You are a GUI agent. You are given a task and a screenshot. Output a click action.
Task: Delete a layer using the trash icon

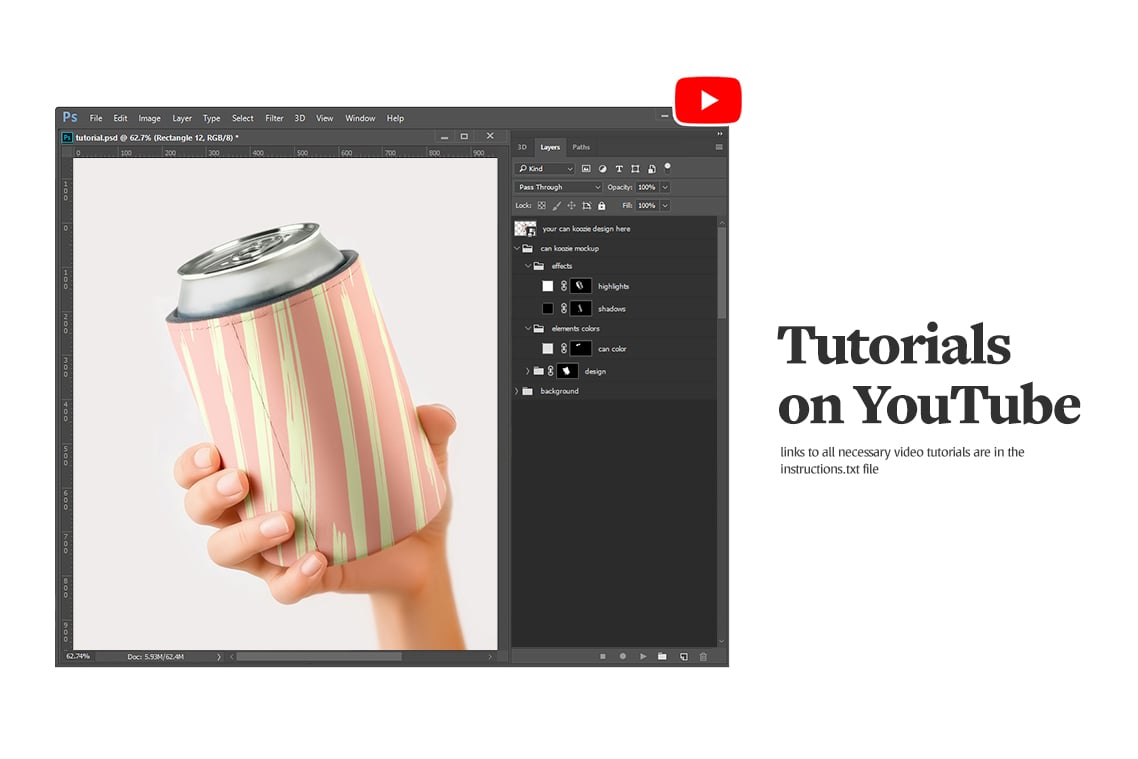tap(703, 657)
